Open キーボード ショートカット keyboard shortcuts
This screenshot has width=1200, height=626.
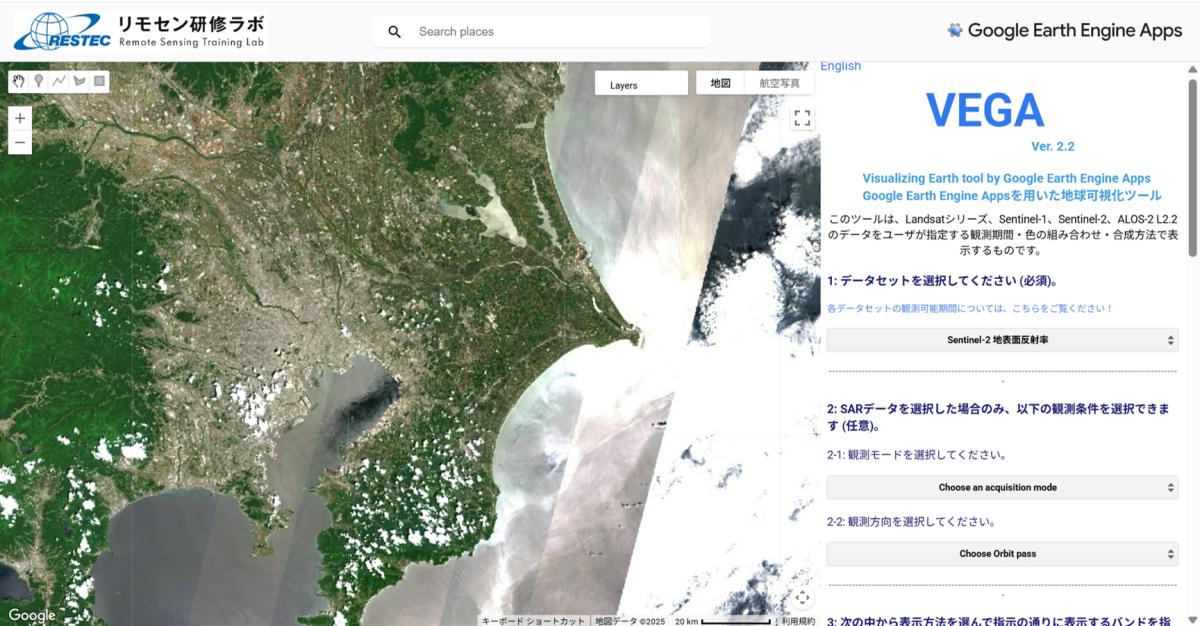pyautogui.click(x=533, y=621)
